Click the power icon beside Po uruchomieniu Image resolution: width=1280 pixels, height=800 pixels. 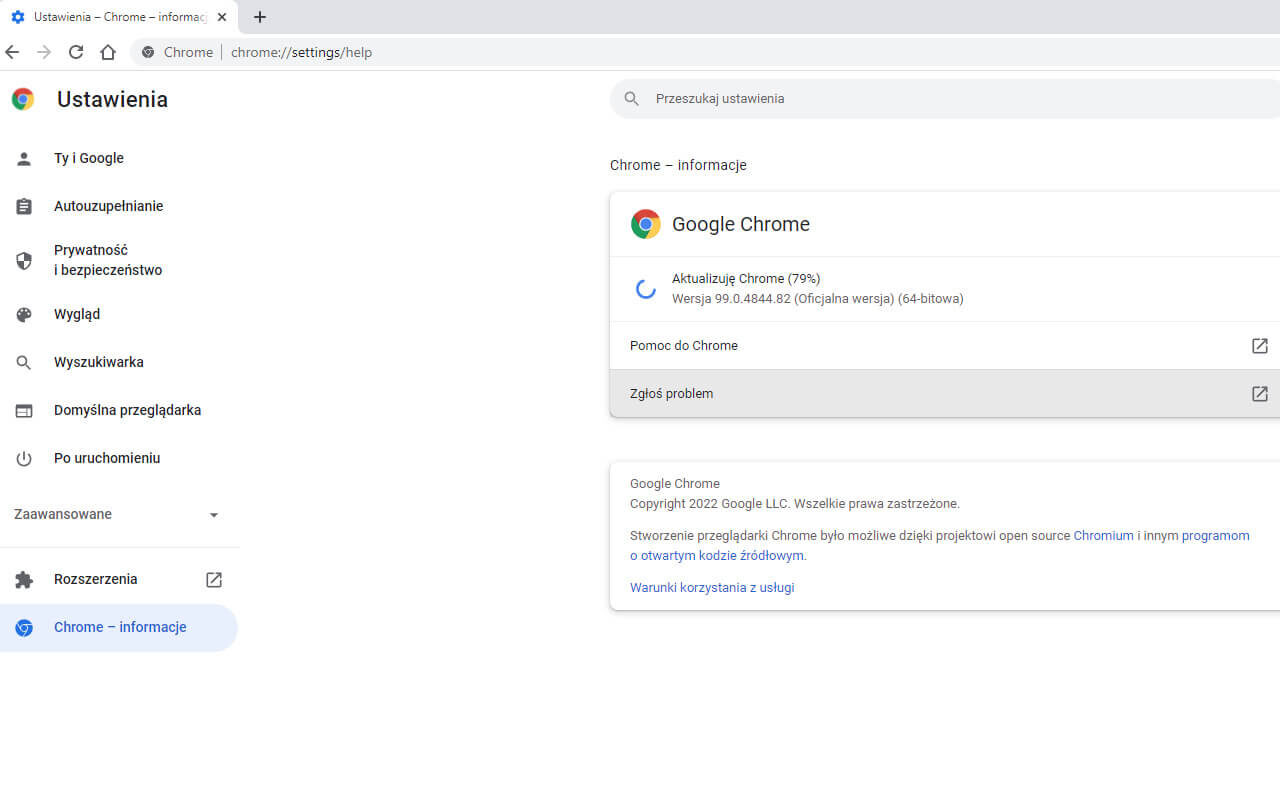click(24, 458)
